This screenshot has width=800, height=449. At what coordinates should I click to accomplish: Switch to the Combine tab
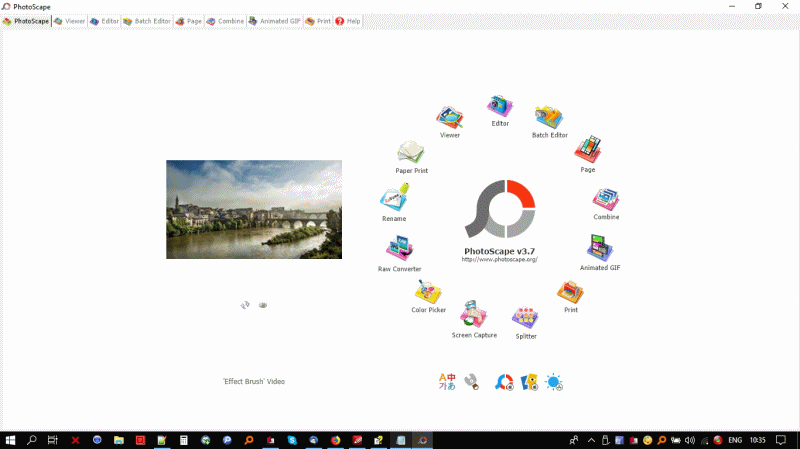click(225, 21)
